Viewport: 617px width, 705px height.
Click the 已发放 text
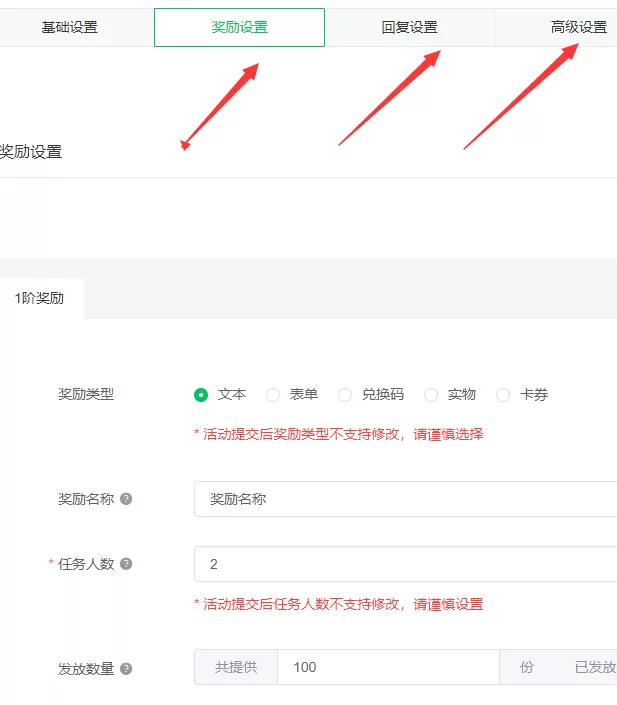click(595, 667)
